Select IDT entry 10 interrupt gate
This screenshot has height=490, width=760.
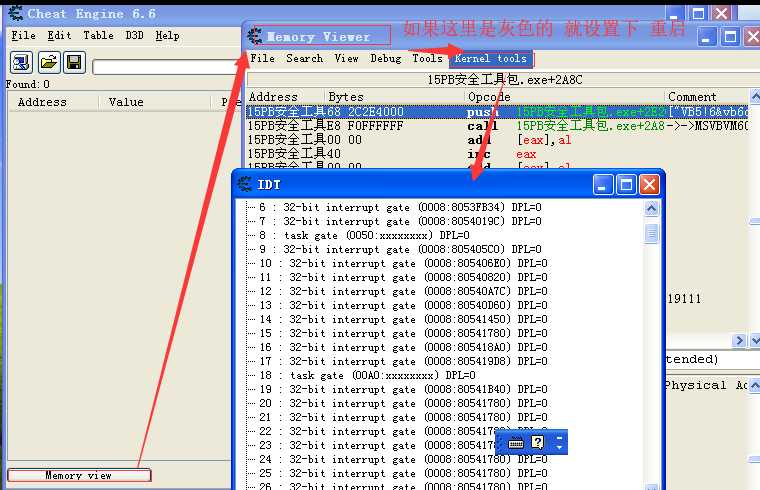403,264
